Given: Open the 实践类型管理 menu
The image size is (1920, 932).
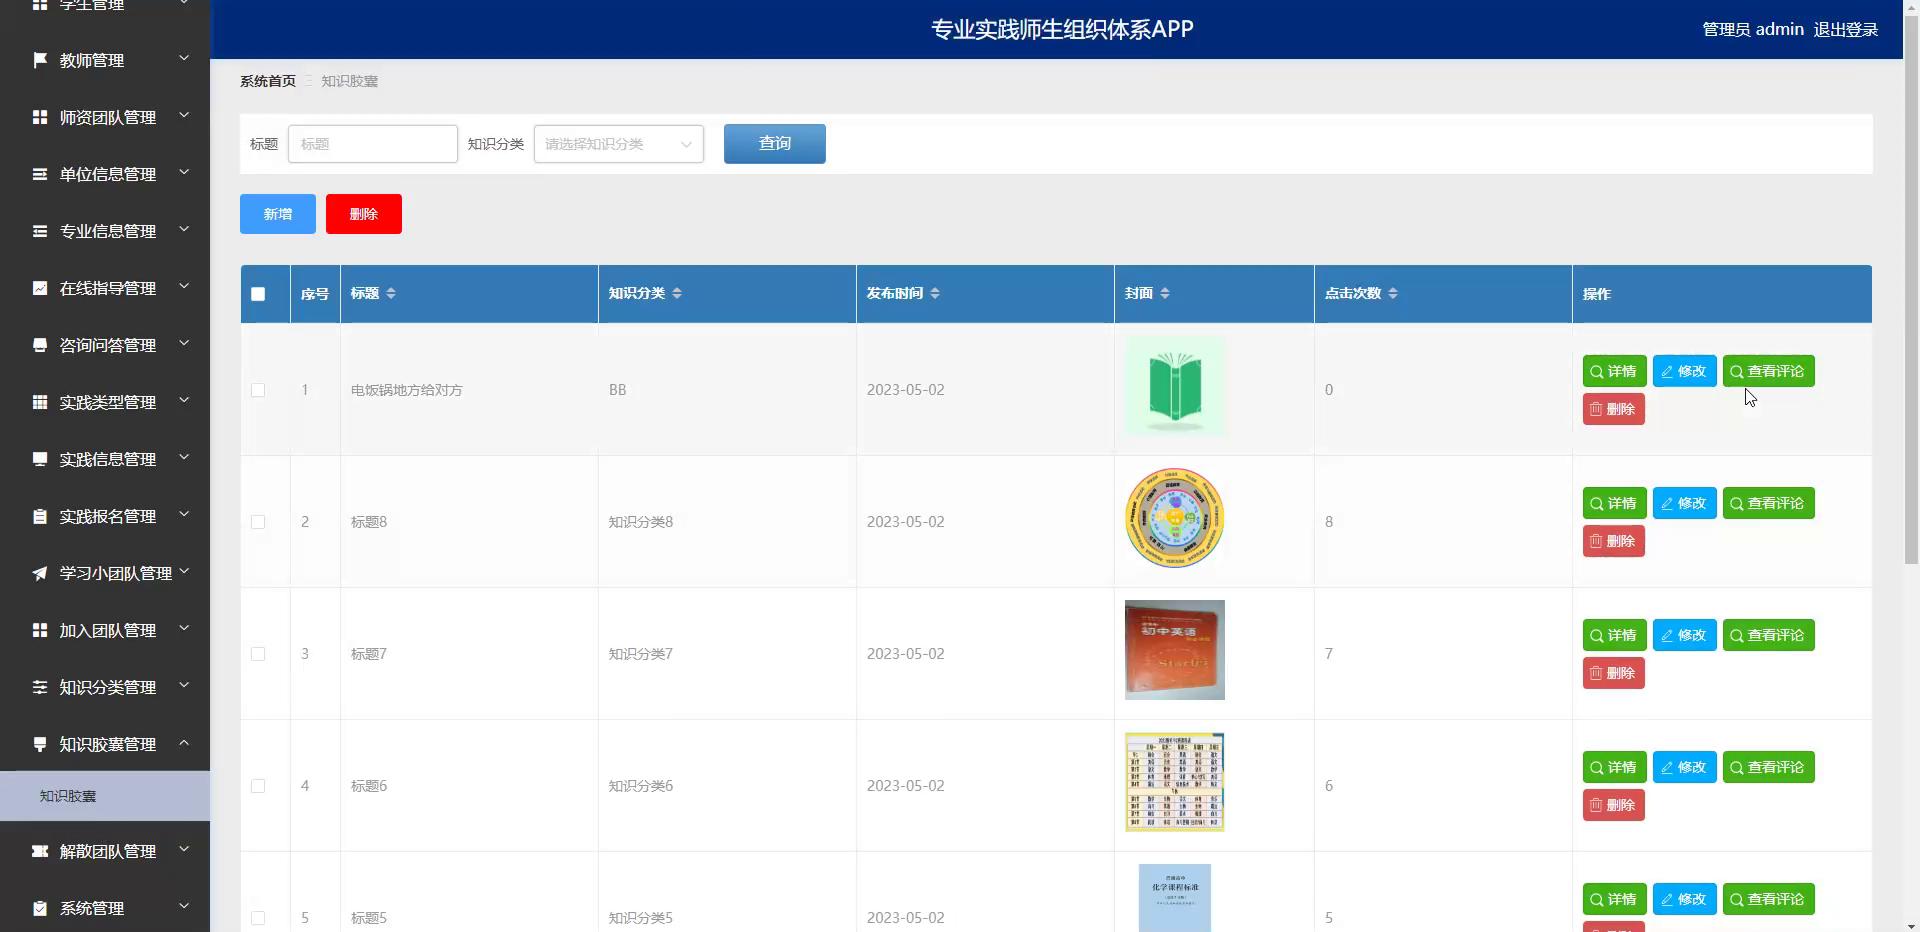Looking at the screenshot, I should 105,402.
